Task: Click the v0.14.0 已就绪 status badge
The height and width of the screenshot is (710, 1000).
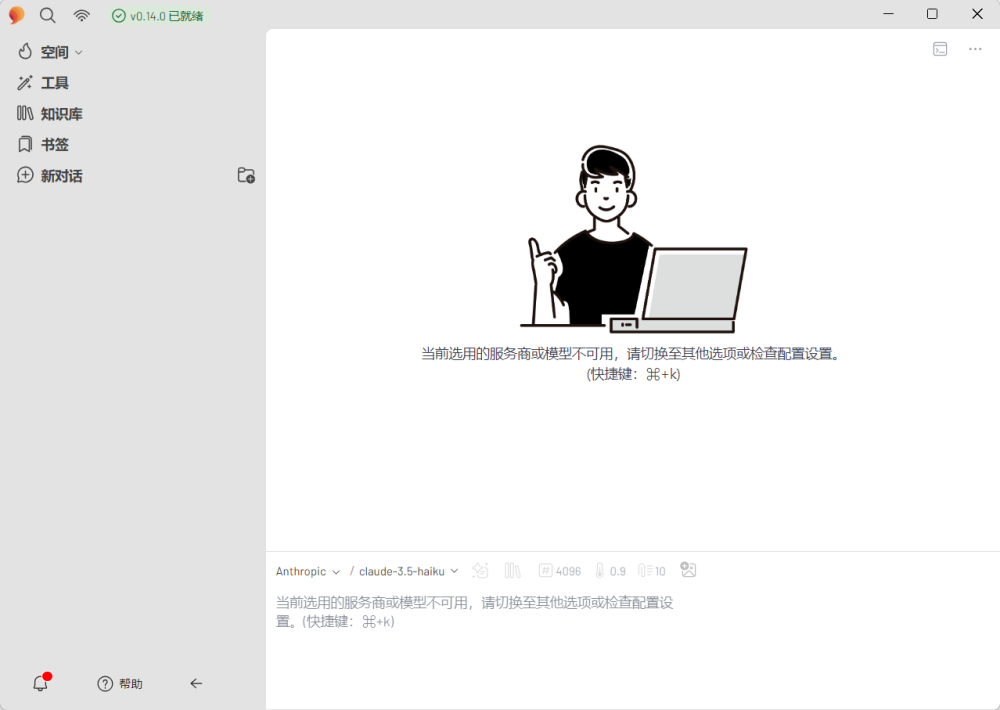Action: (157, 15)
